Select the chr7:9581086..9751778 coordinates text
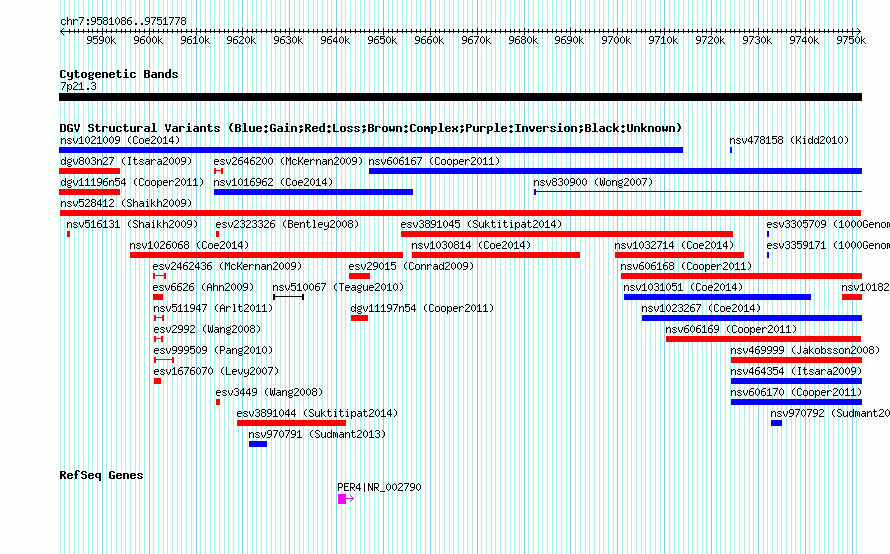This screenshot has height=554, width=890. pyautogui.click(x=123, y=22)
